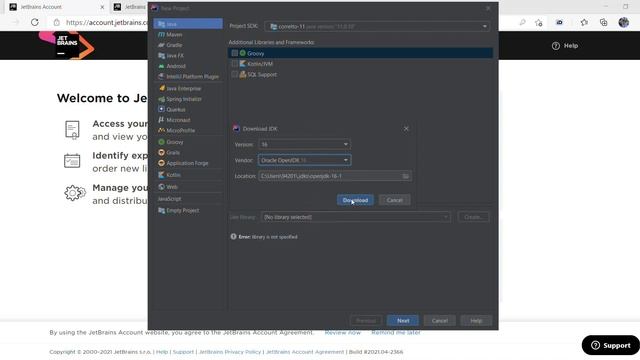Browse for JDK location folder icon
Viewport: 640px width, 360px height.
pyautogui.click(x=405, y=176)
